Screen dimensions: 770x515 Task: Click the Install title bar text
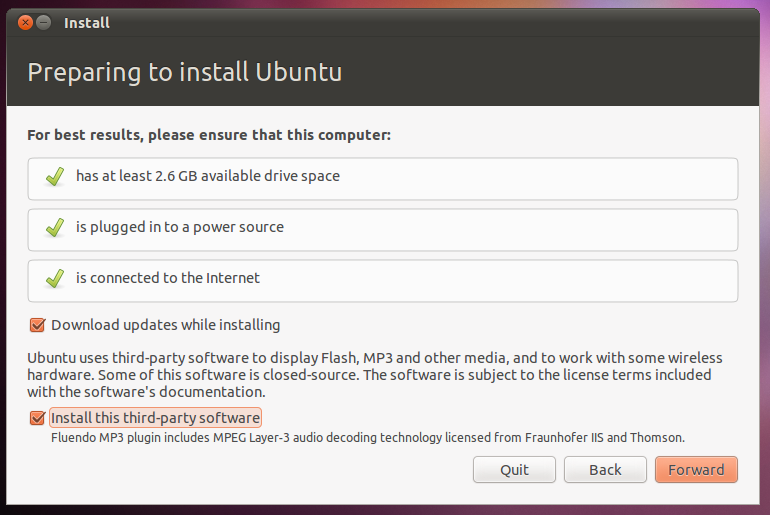(87, 22)
